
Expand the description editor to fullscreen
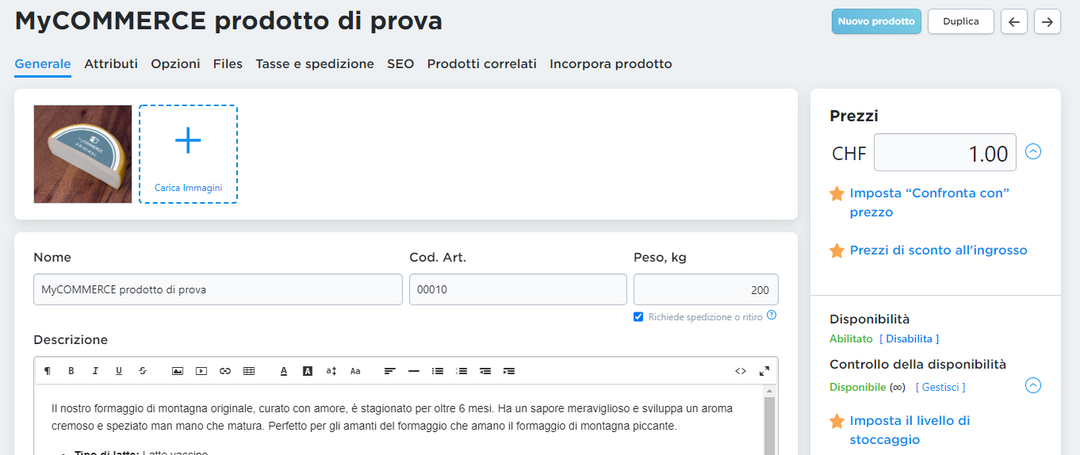(x=764, y=371)
